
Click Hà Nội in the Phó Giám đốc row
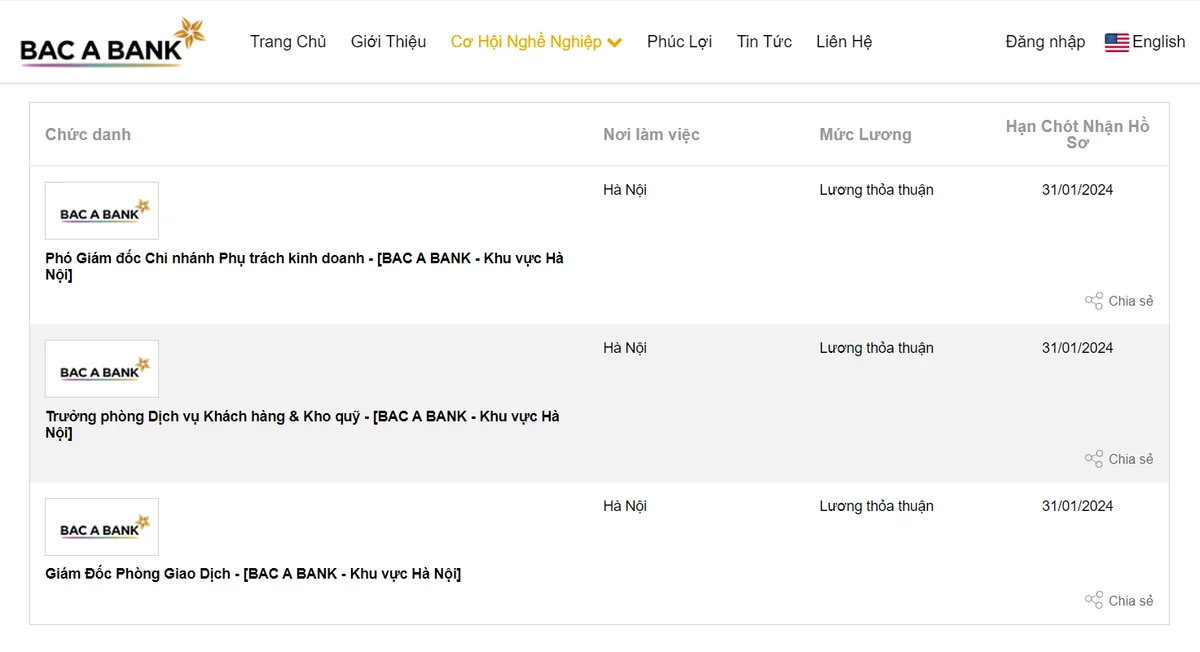point(625,190)
